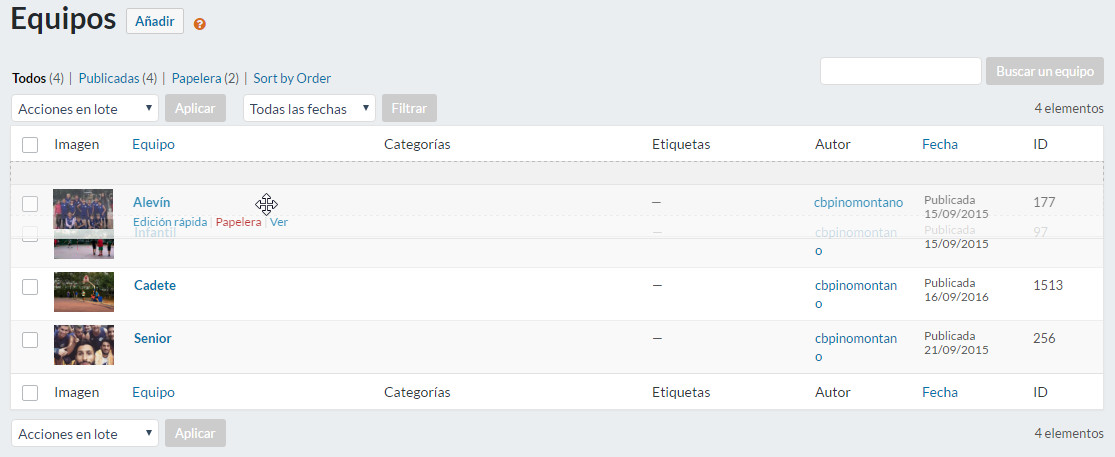Open the Todas las fechas dropdown
Screen dimensions: 1115x457
click(x=309, y=108)
